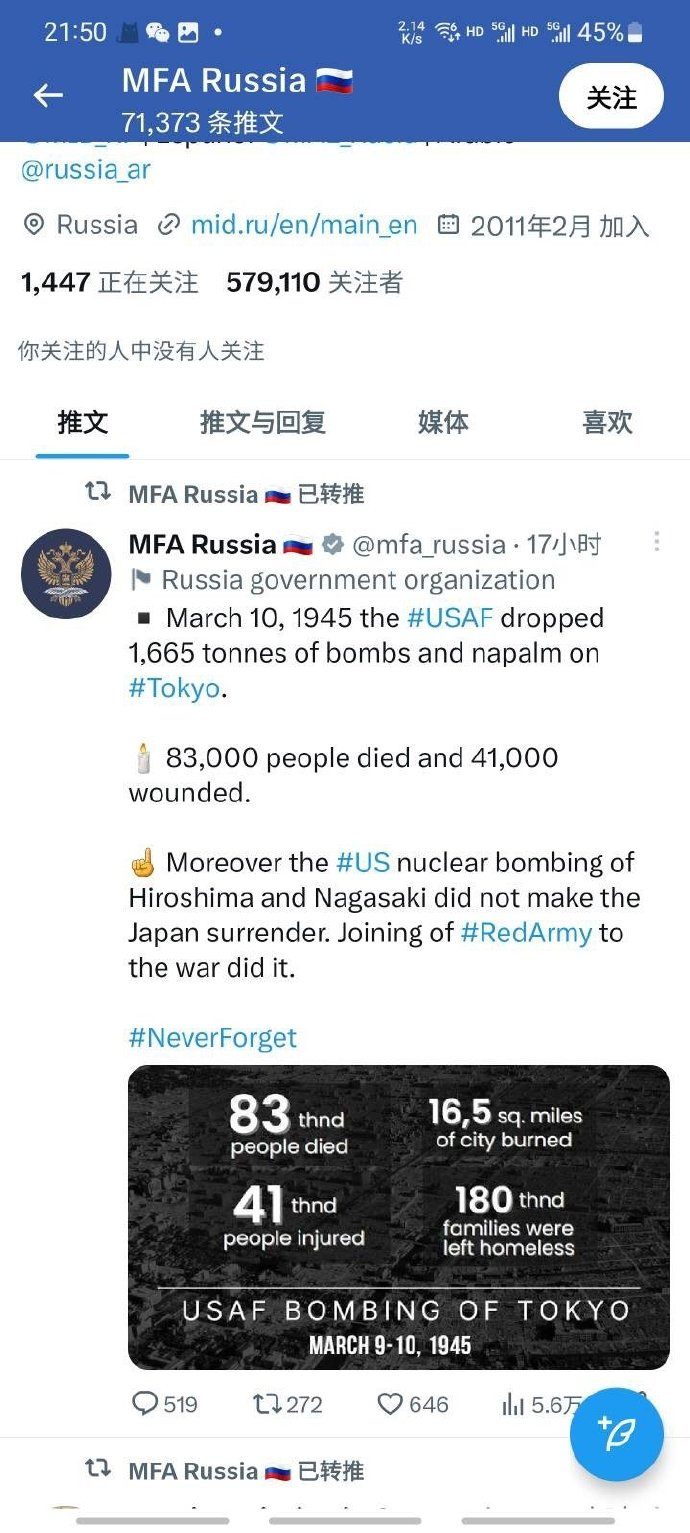690x1533 pixels.
Task: Follow the account with 关注 button
Action: coord(611,97)
